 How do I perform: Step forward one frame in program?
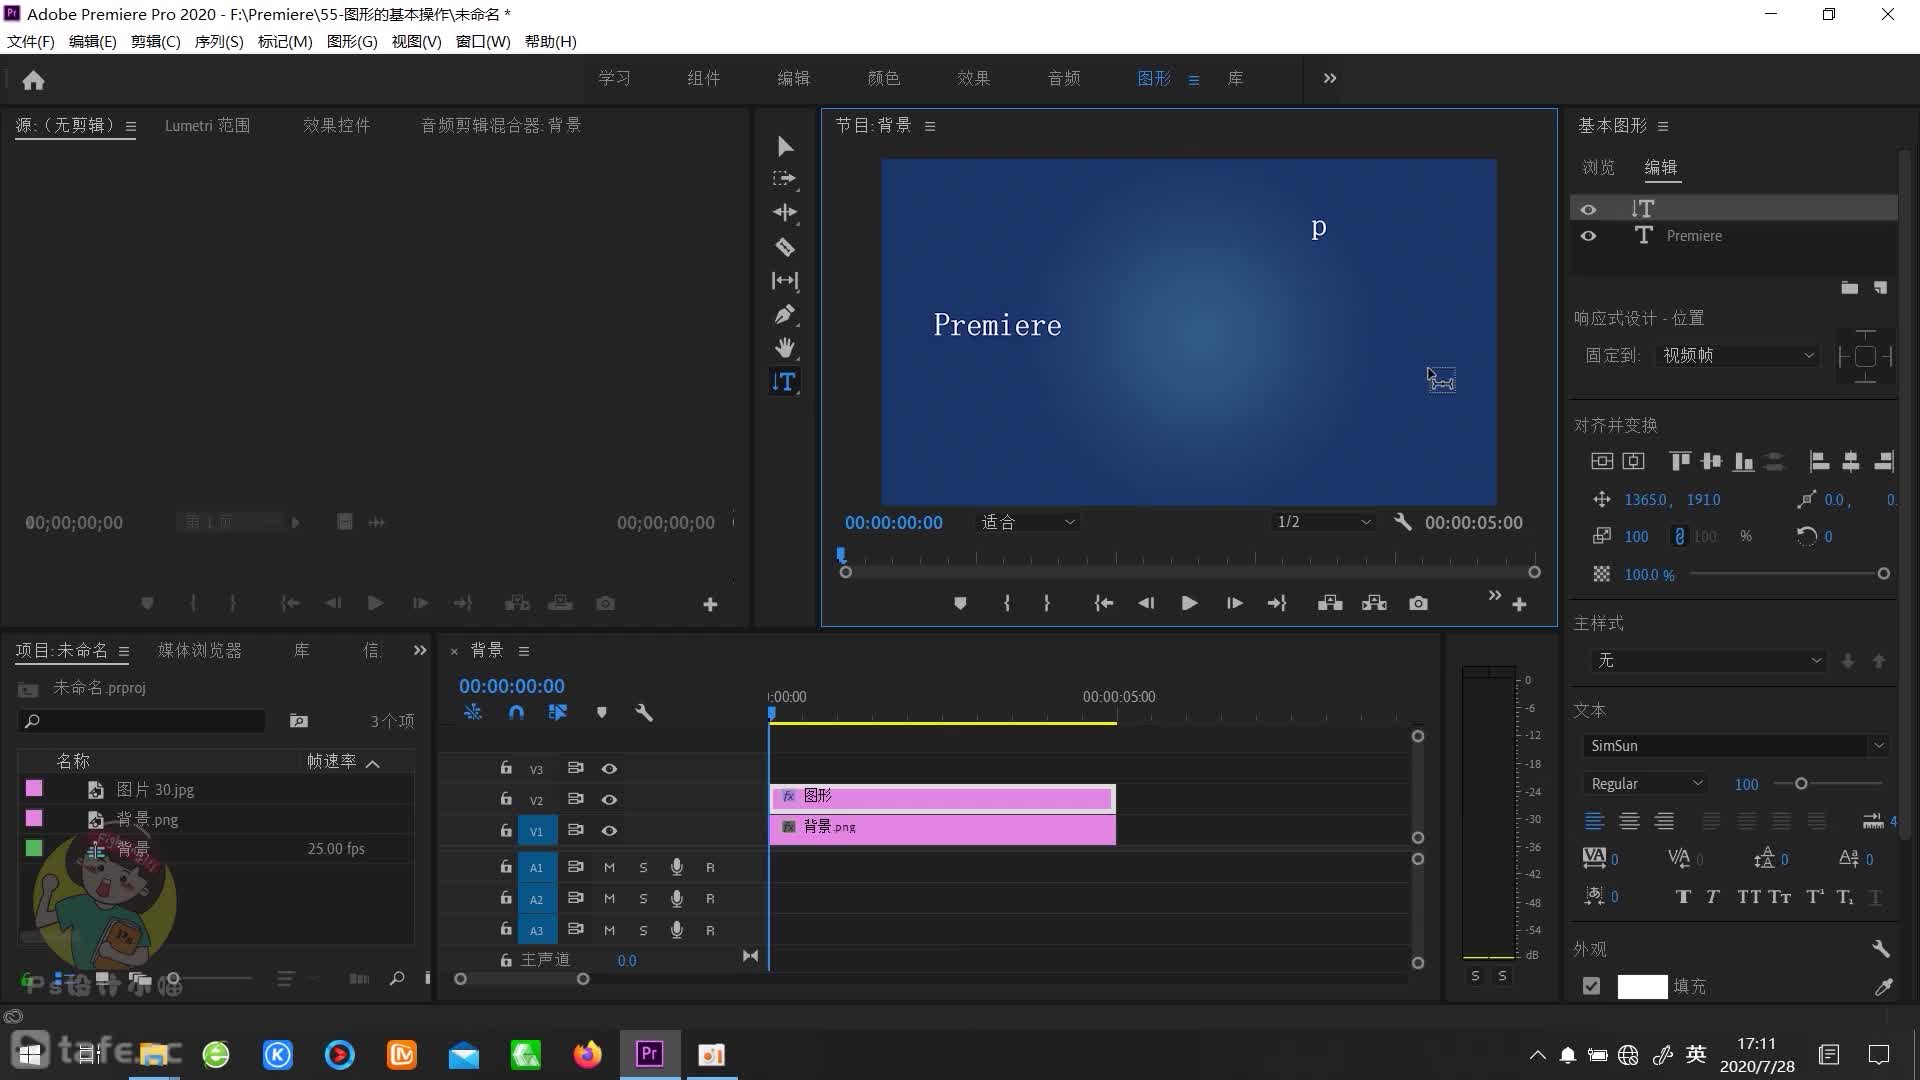pyautogui.click(x=1234, y=603)
